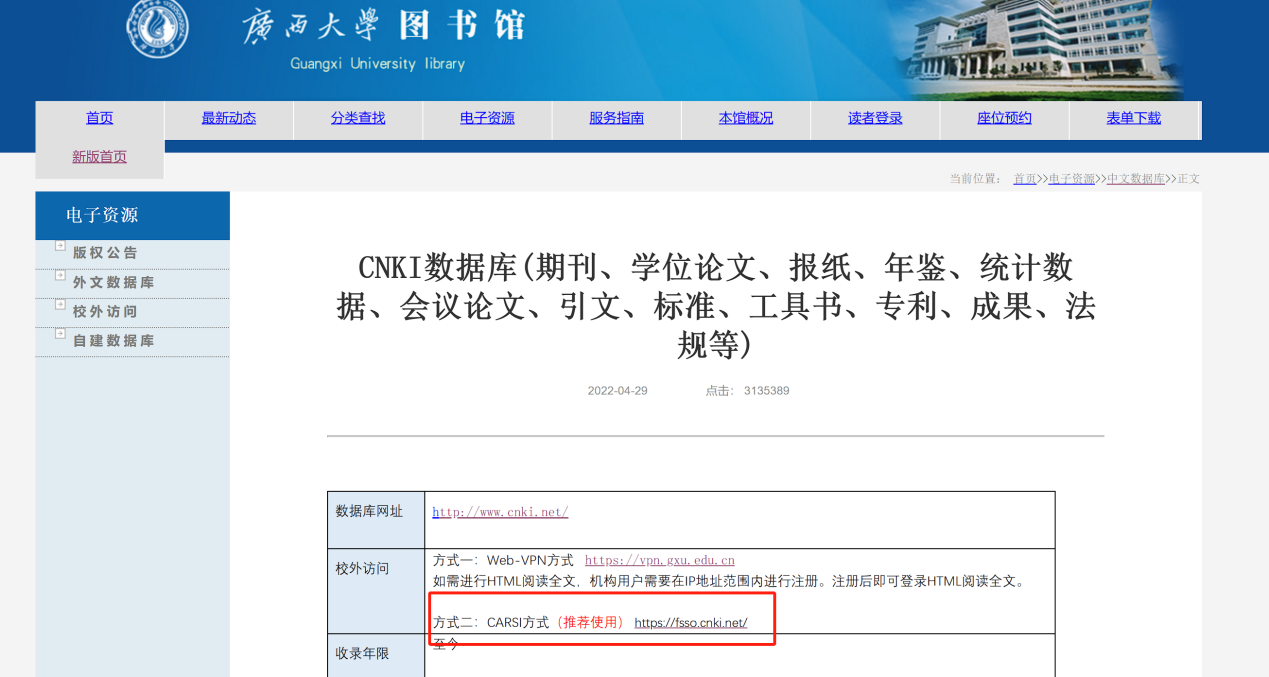Go to 最新动态 in navigation bar
The image size is (1269, 677).
pyautogui.click(x=229, y=118)
